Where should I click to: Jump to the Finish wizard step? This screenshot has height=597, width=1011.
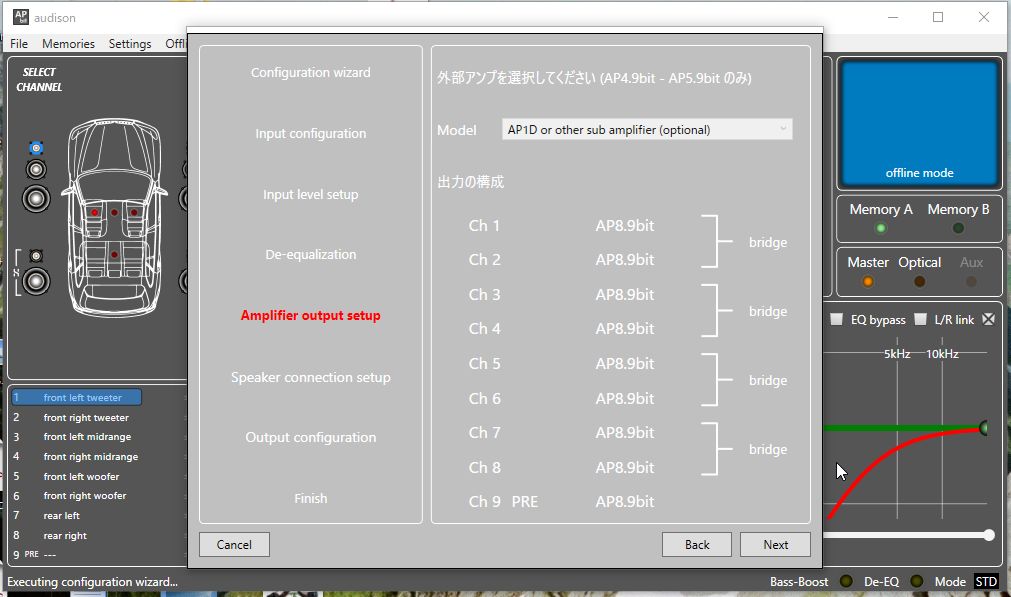311,498
